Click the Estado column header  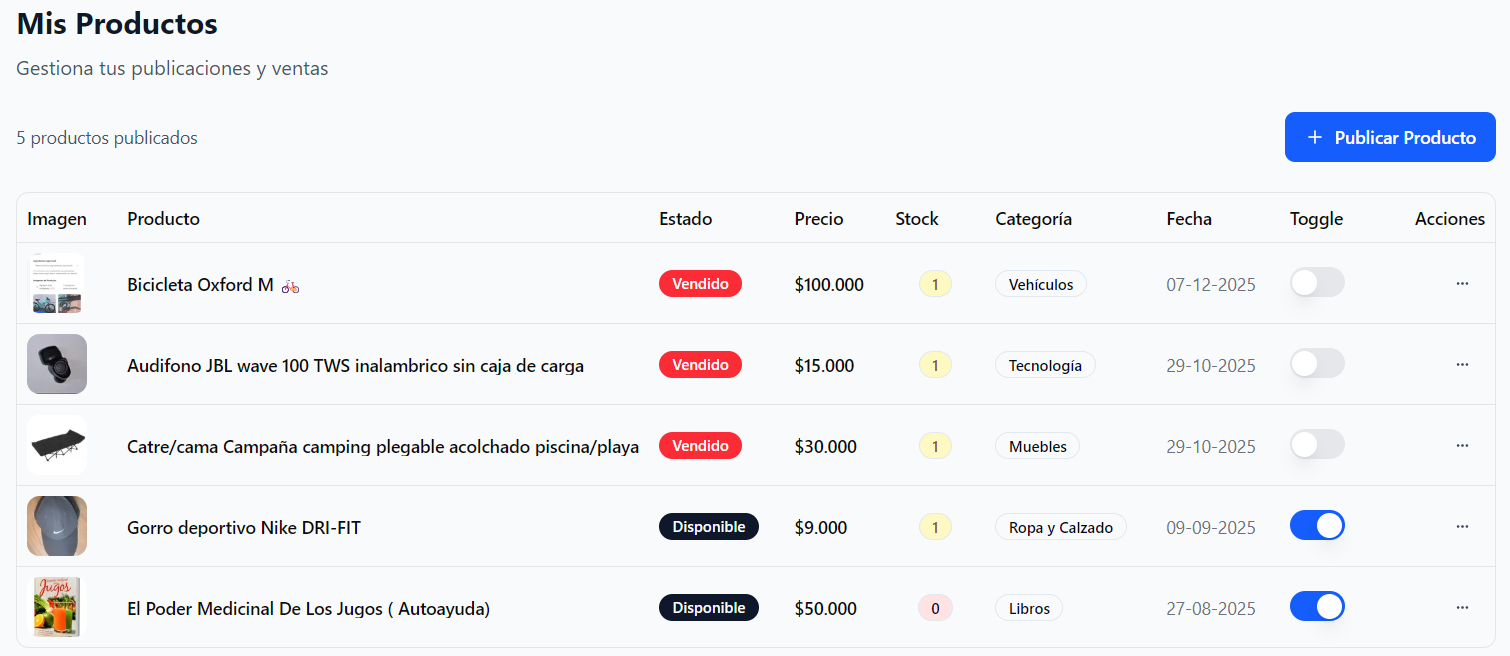click(686, 218)
